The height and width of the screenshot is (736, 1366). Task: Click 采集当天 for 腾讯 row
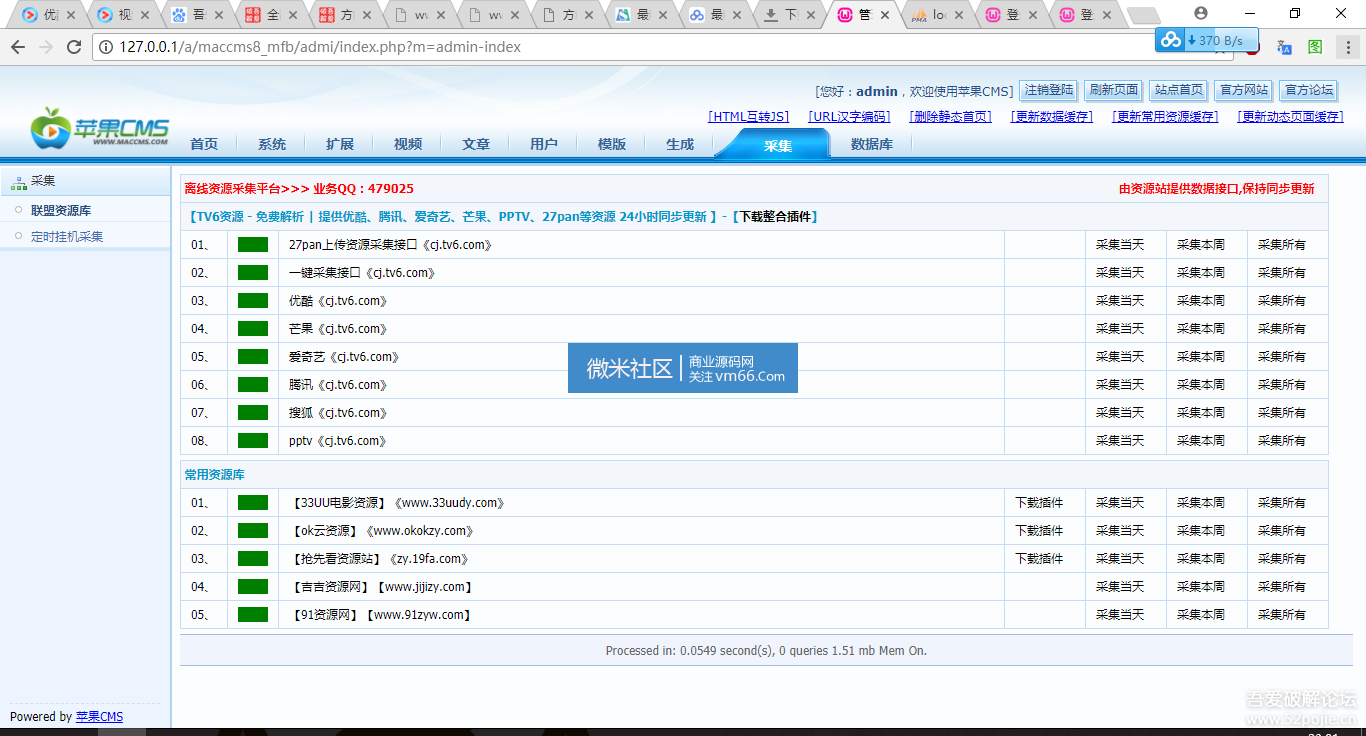pos(1120,385)
